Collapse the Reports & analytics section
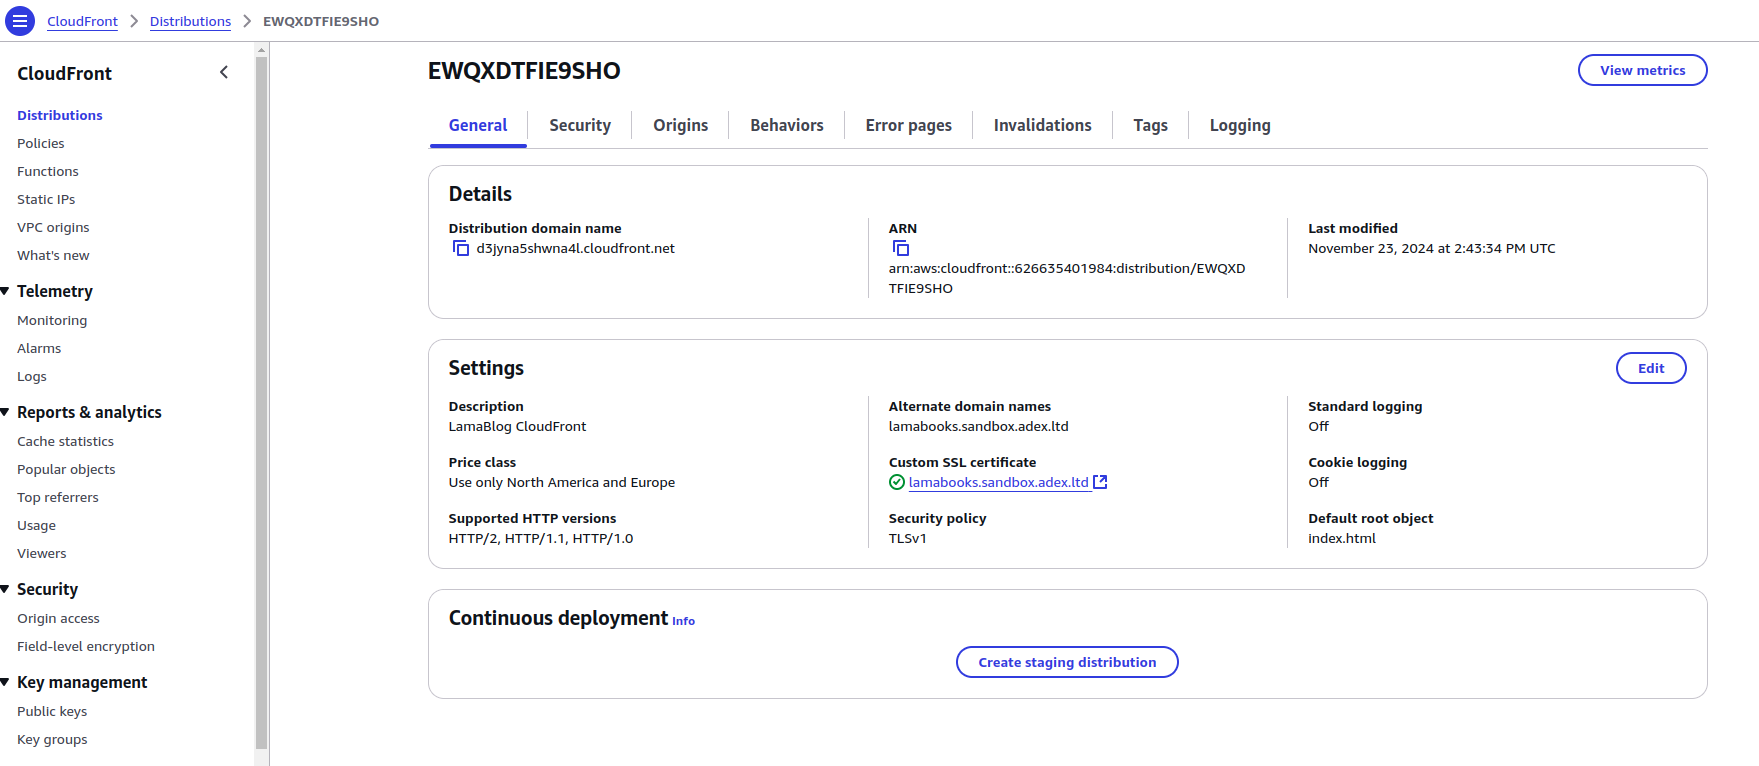 (5, 412)
